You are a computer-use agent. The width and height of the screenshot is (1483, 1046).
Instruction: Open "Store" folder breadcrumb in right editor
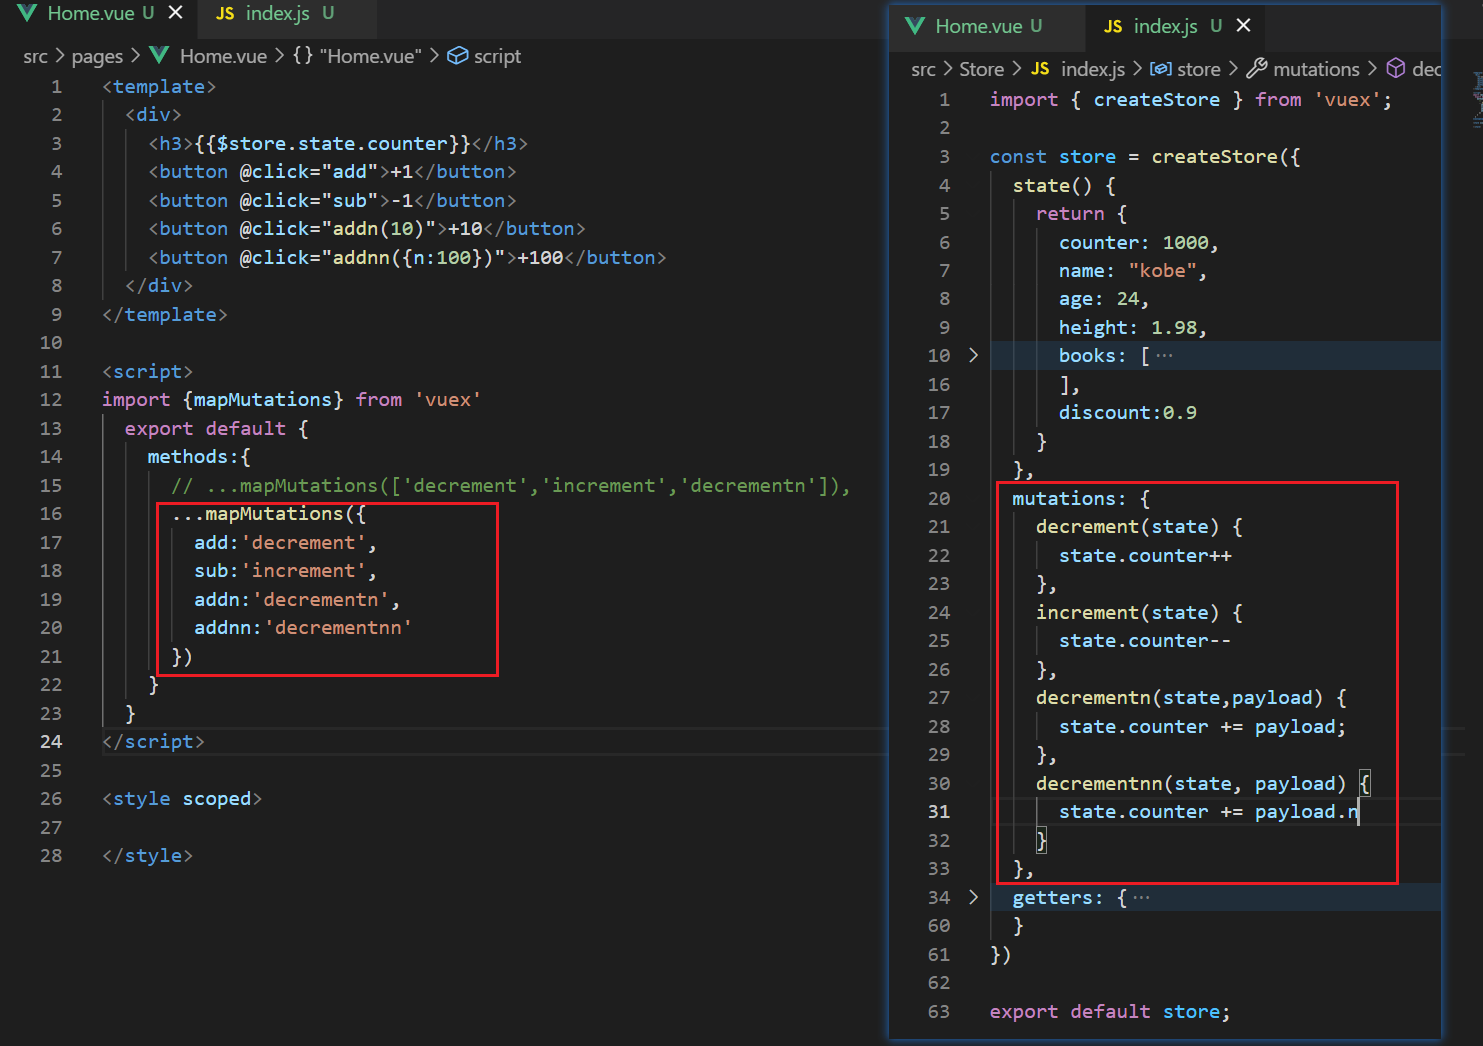point(981,69)
